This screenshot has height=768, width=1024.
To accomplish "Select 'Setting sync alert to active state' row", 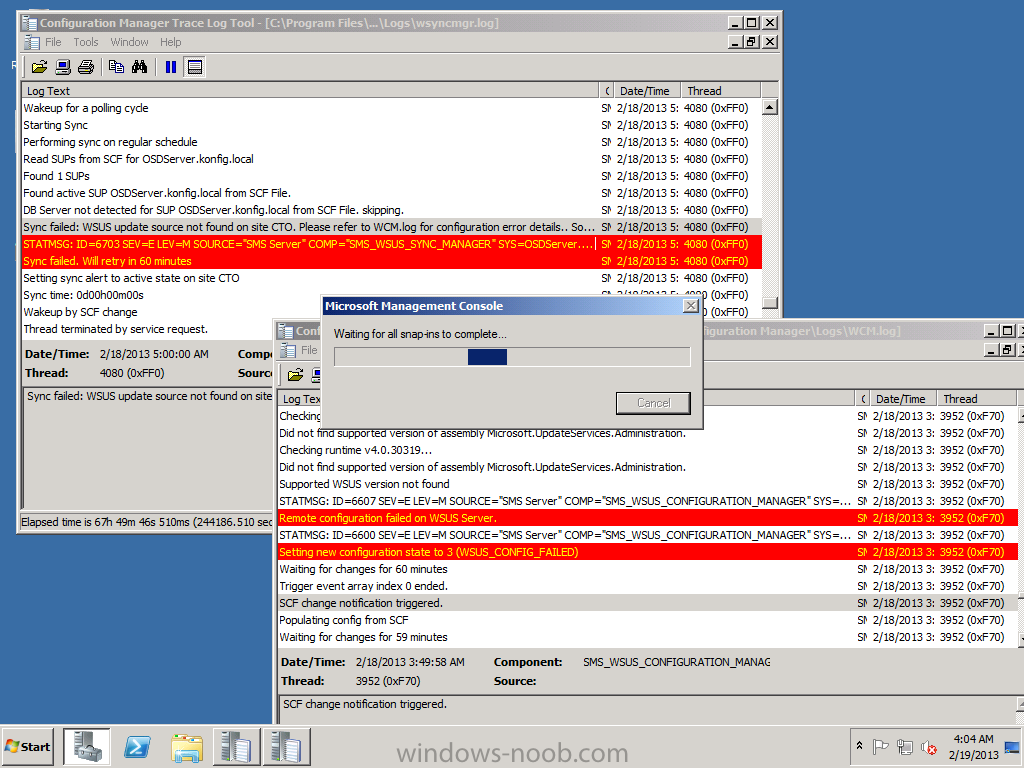I will coord(392,278).
